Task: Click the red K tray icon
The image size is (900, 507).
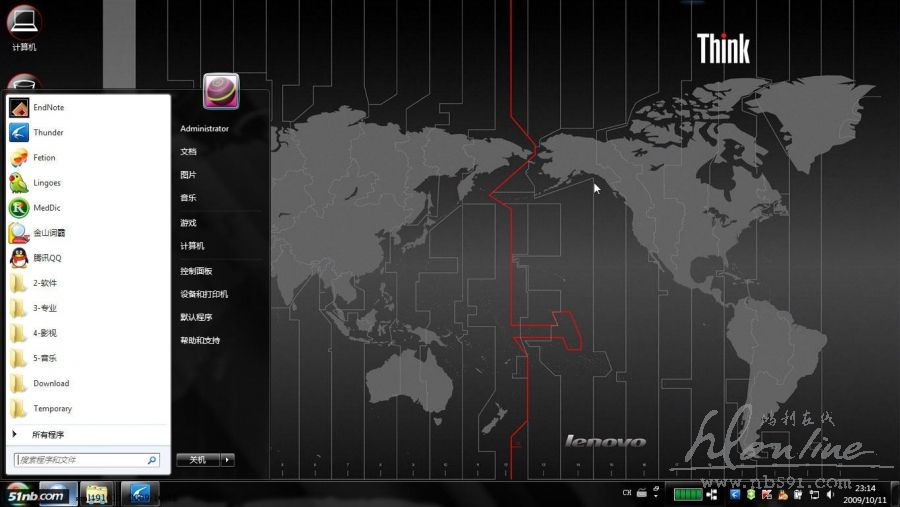Action: click(x=767, y=494)
